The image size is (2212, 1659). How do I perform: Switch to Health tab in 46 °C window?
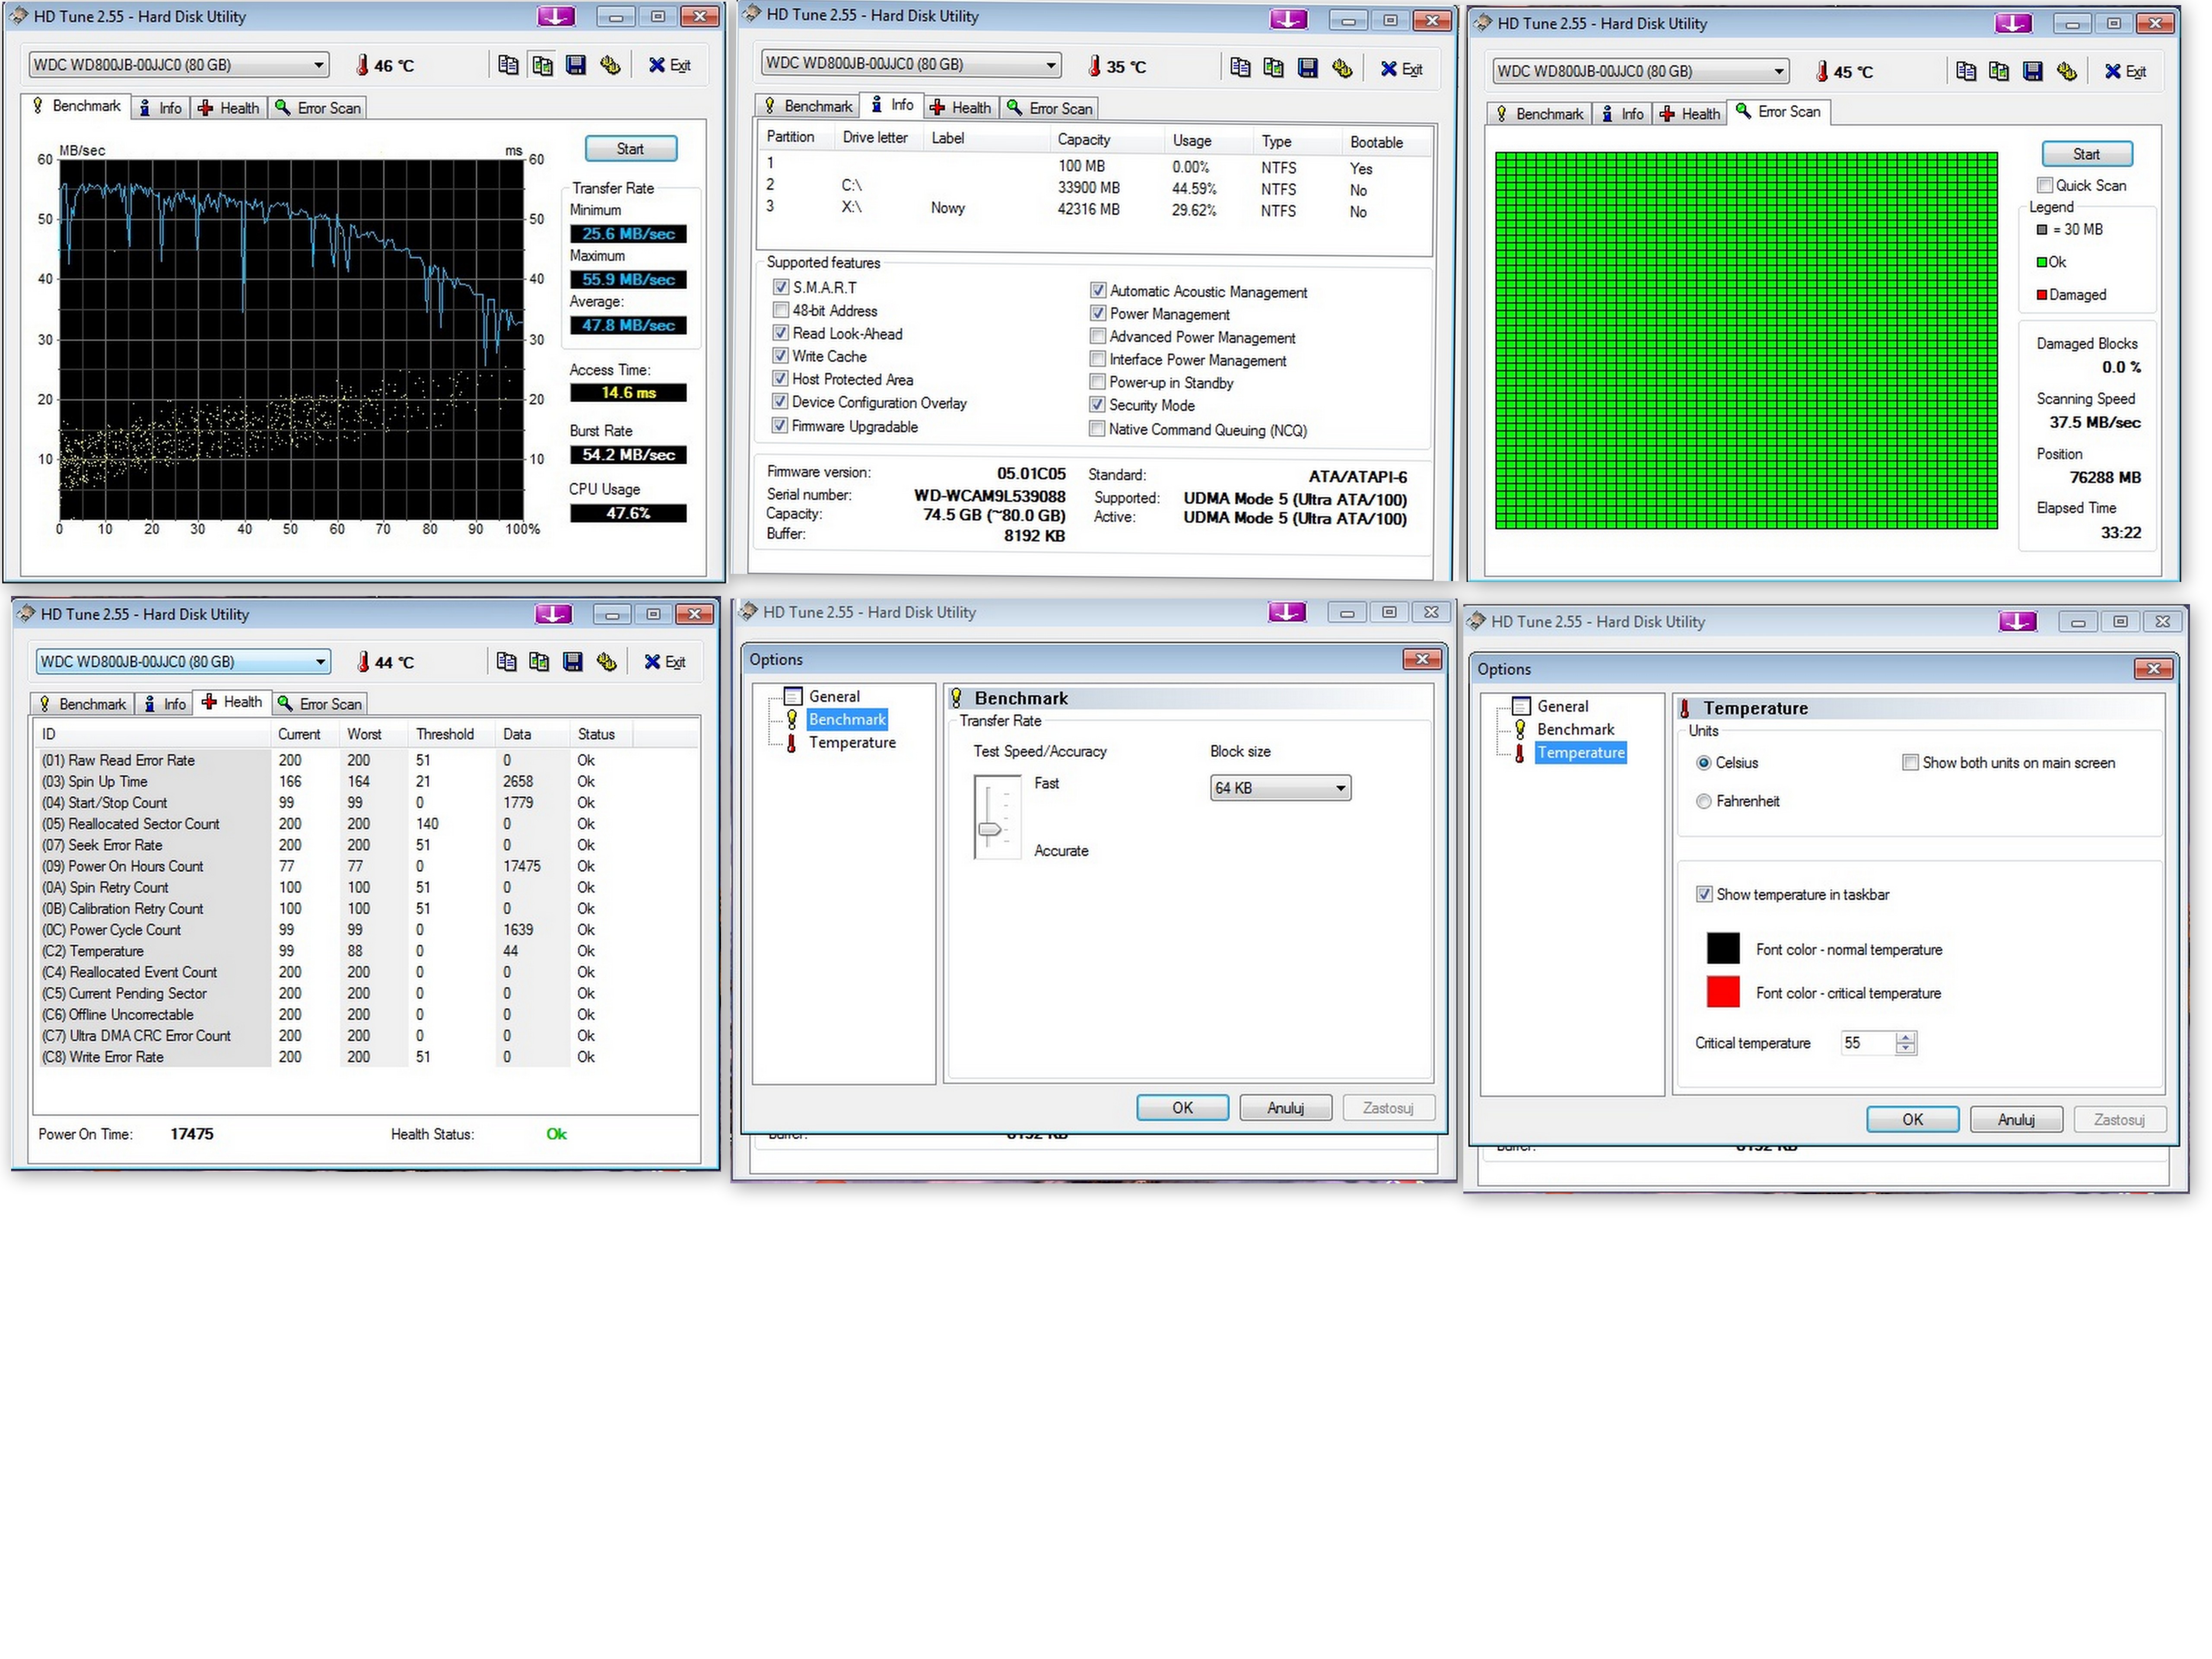(229, 107)
